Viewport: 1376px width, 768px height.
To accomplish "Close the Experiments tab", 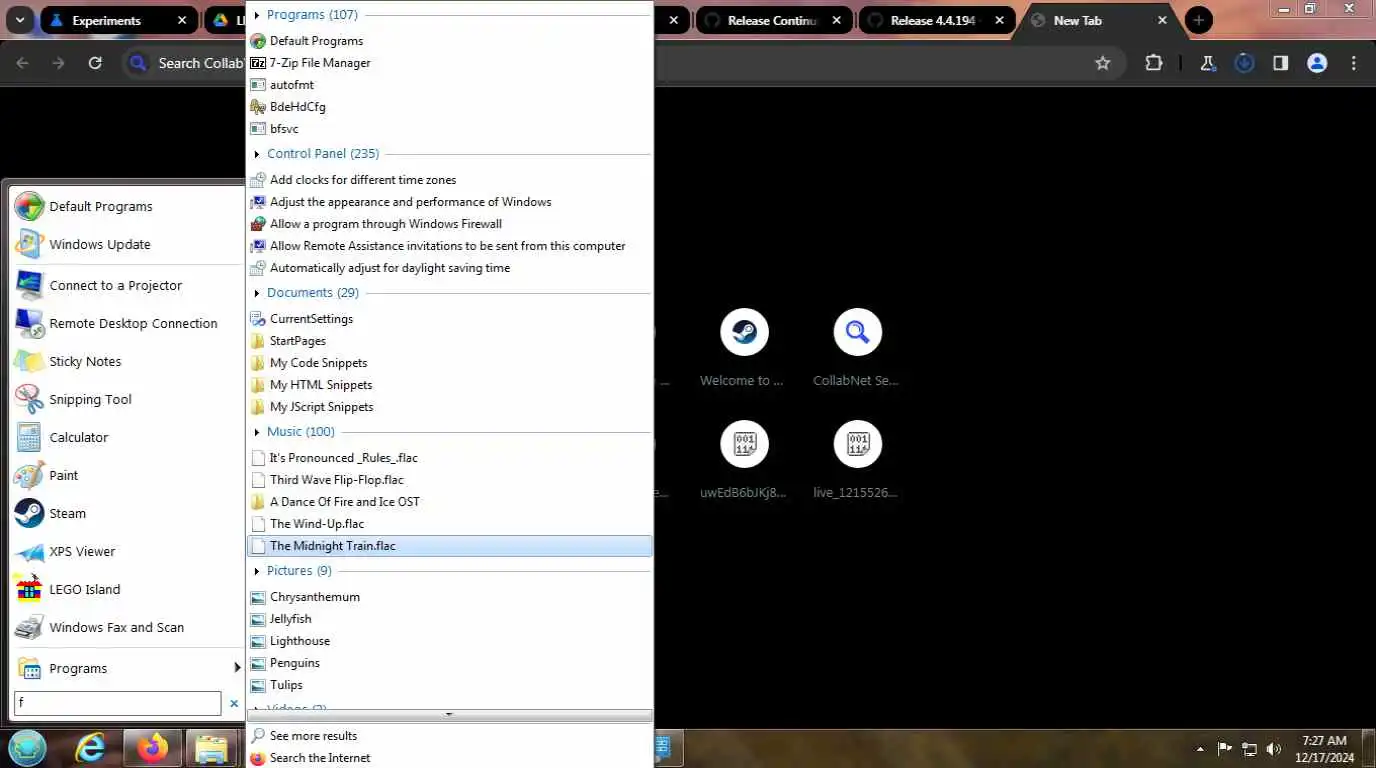I will pyautogui.click(x=181, y=20).
